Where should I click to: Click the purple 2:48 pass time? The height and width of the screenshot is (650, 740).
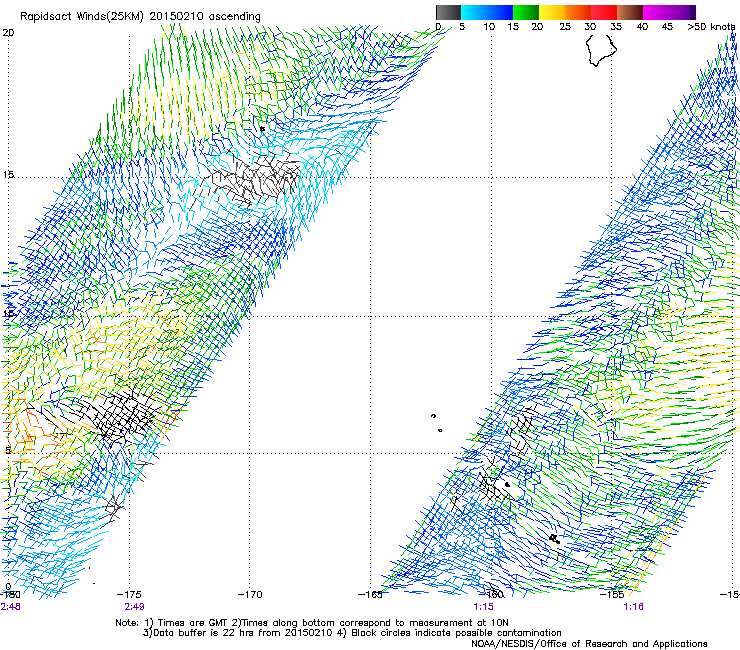coord(10,607)
